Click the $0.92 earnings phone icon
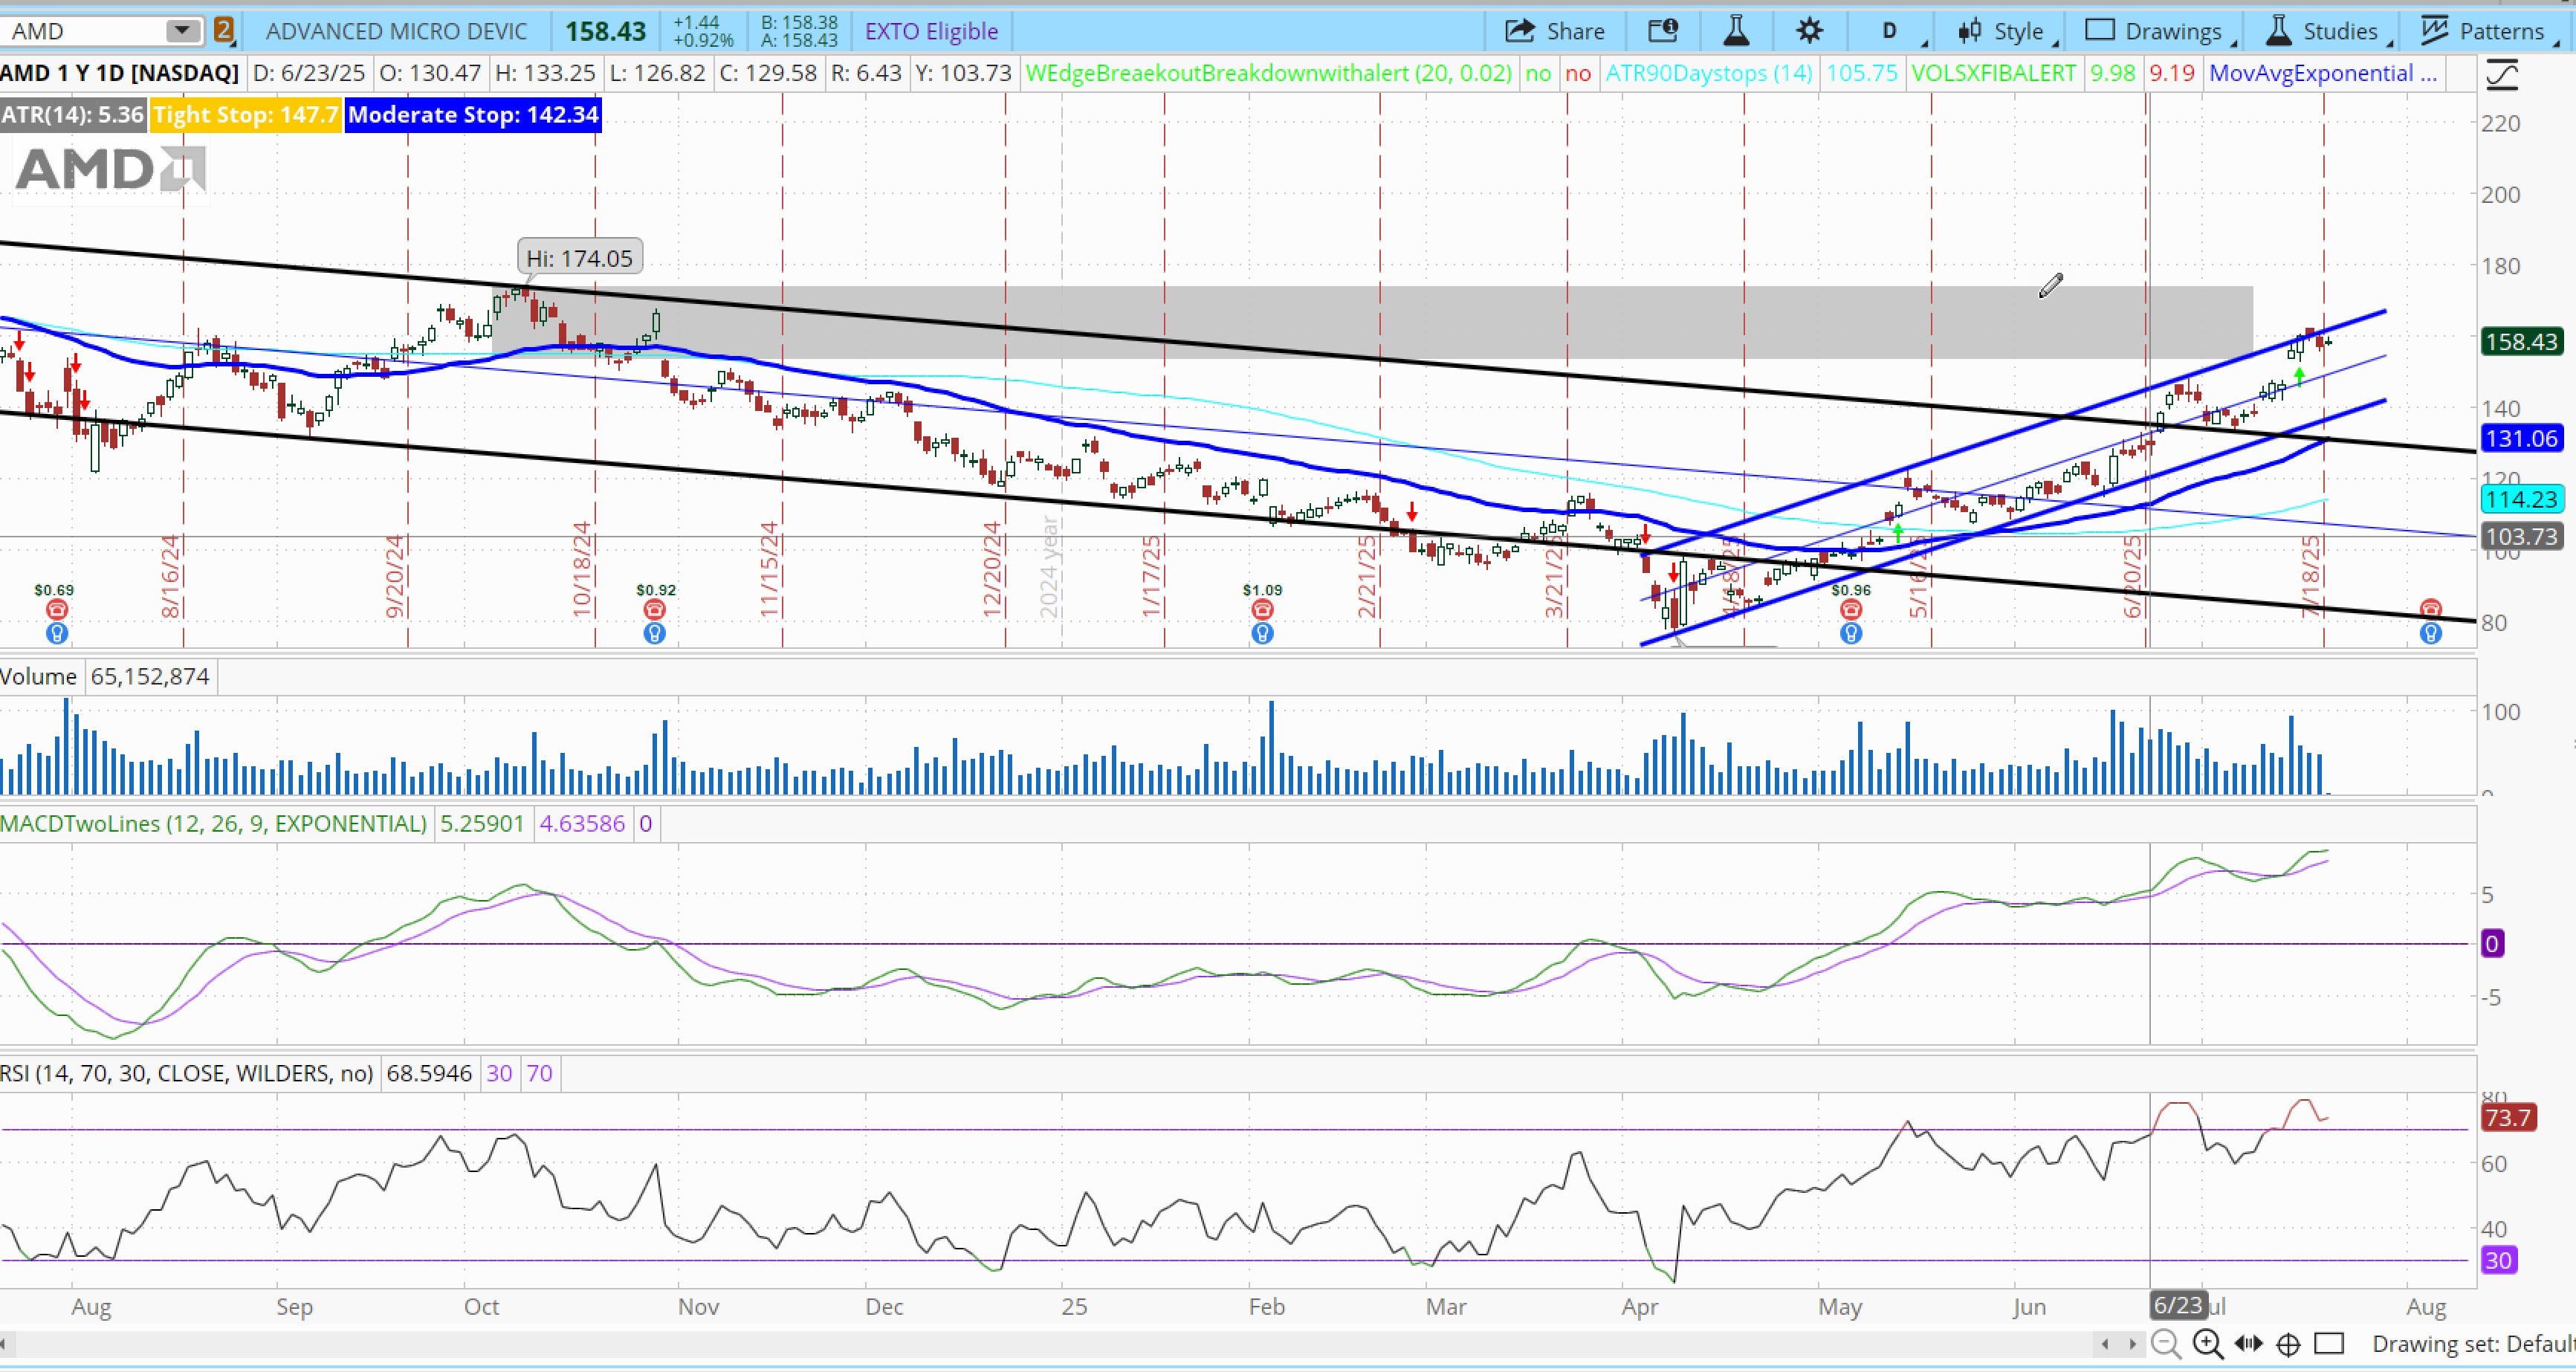Screen dimensions: 2576x1372 coord(654,609)
